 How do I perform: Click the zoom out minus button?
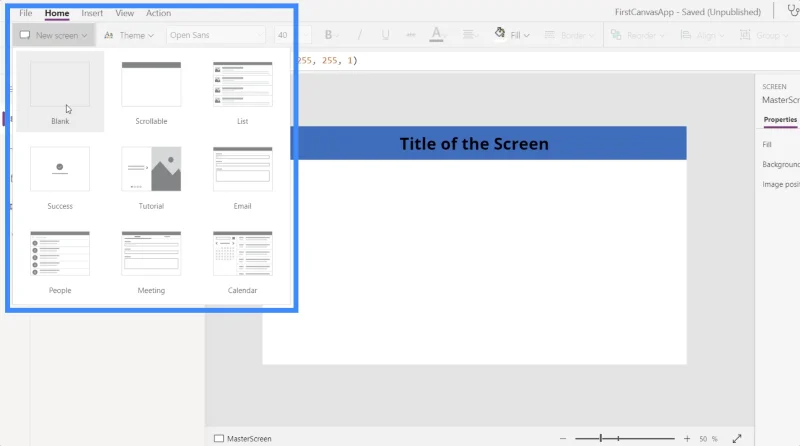tap(563, 438)
